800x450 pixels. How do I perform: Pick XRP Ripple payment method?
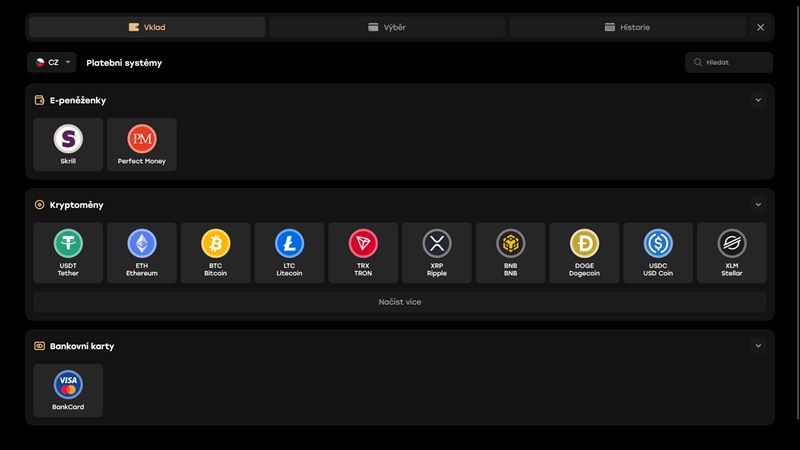coord(437,253)
